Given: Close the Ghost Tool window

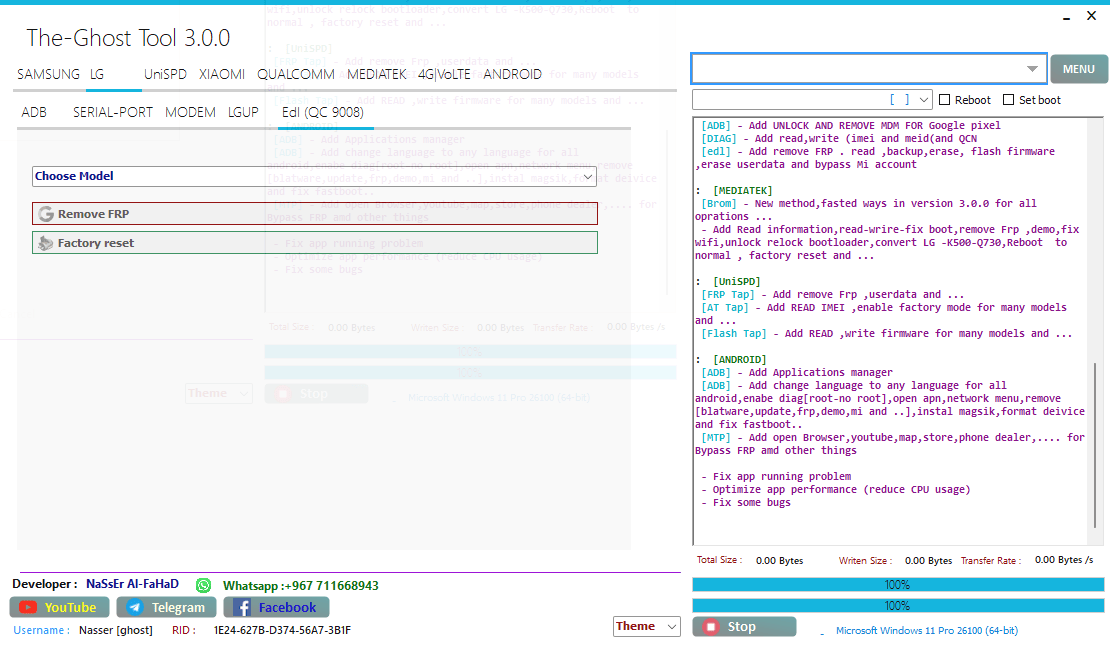Looking at the screenshot, I should pyautogui.click(x=1091, y=16).
